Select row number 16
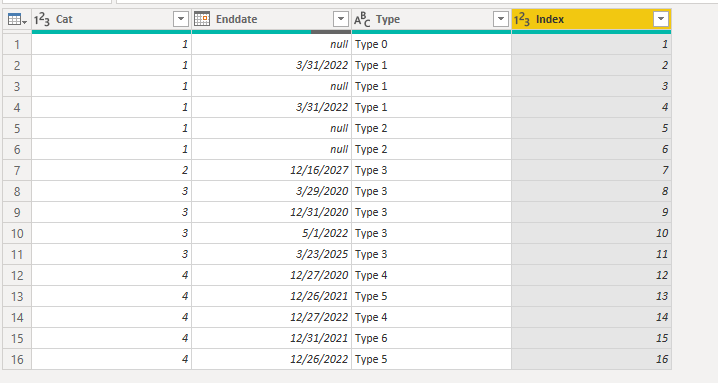This screenshot has height=383, width=718. pyautogui.click(x=17, y=359)
